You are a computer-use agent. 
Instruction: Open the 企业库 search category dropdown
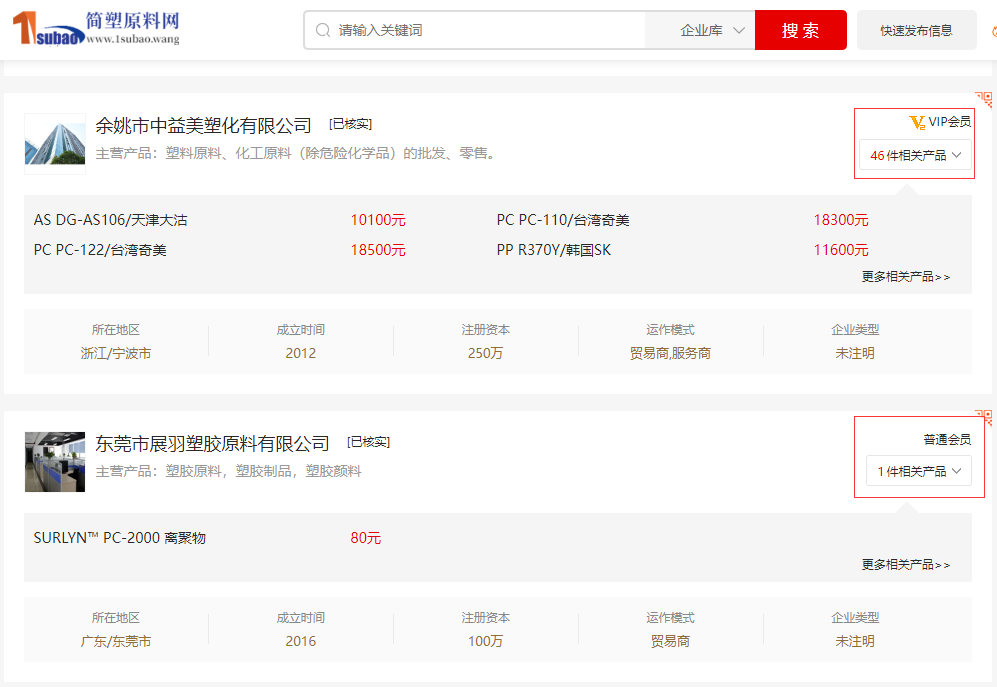(x=712, y=30)
